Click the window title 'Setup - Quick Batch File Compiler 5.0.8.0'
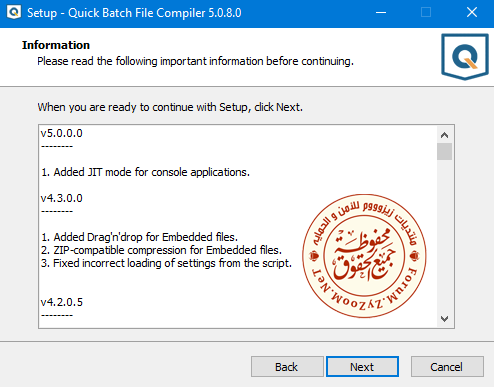This screenshot has width=494, height=387. pyautogui.click(x=134, y=13)
